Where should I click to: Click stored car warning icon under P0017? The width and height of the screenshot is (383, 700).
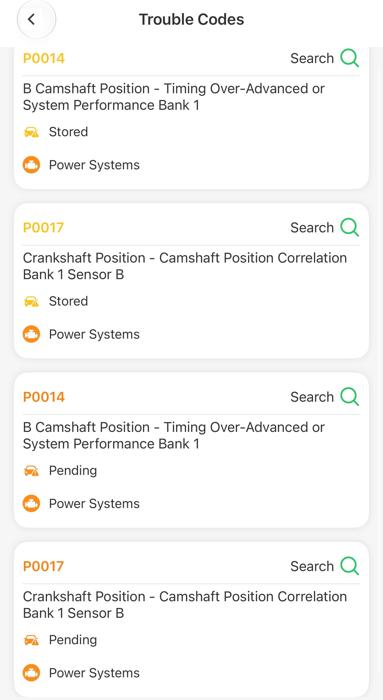(x=31, y=301)
